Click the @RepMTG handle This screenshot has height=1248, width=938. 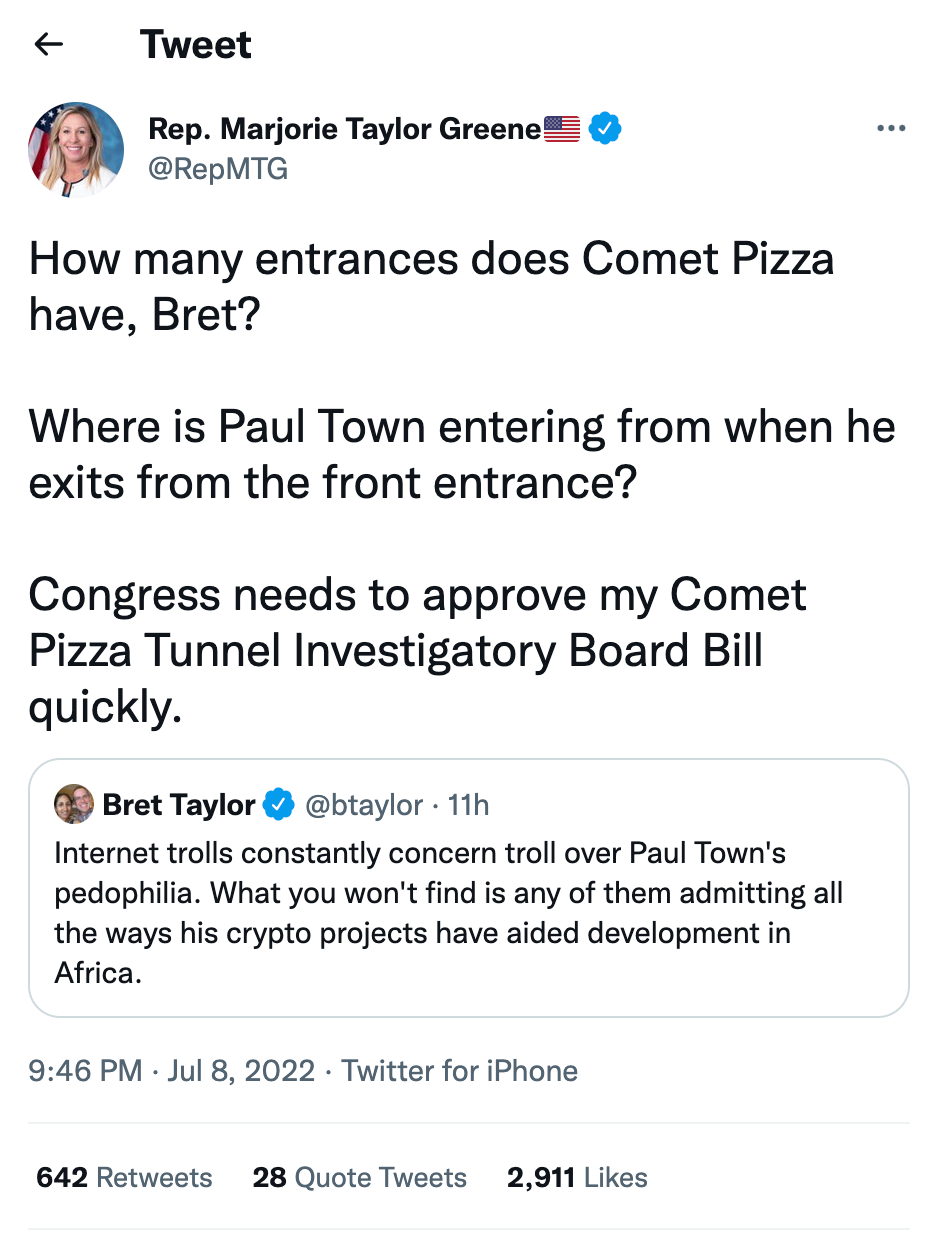[218, 170]
